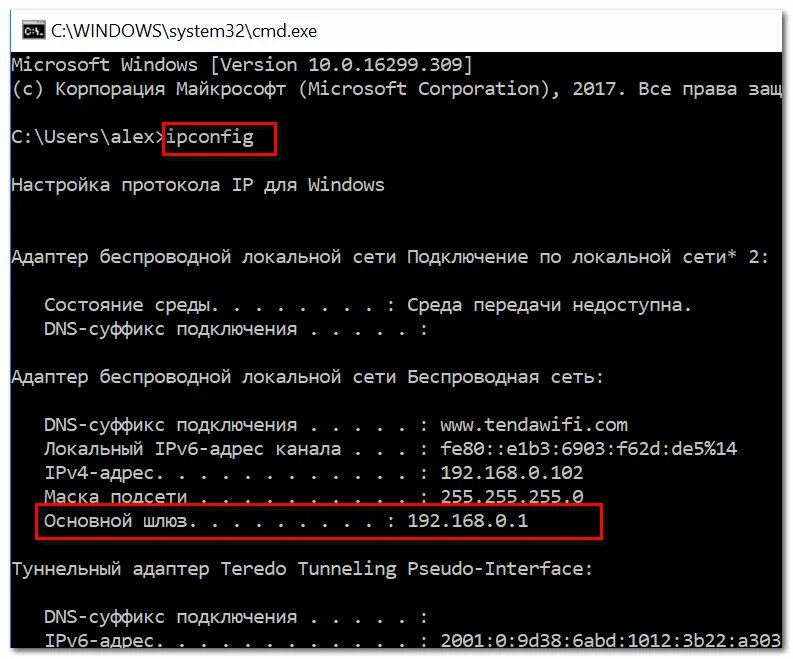Click the fe80 link-local IPv6 address
This screenshot has height=659, width=793.
click(589, 449)
